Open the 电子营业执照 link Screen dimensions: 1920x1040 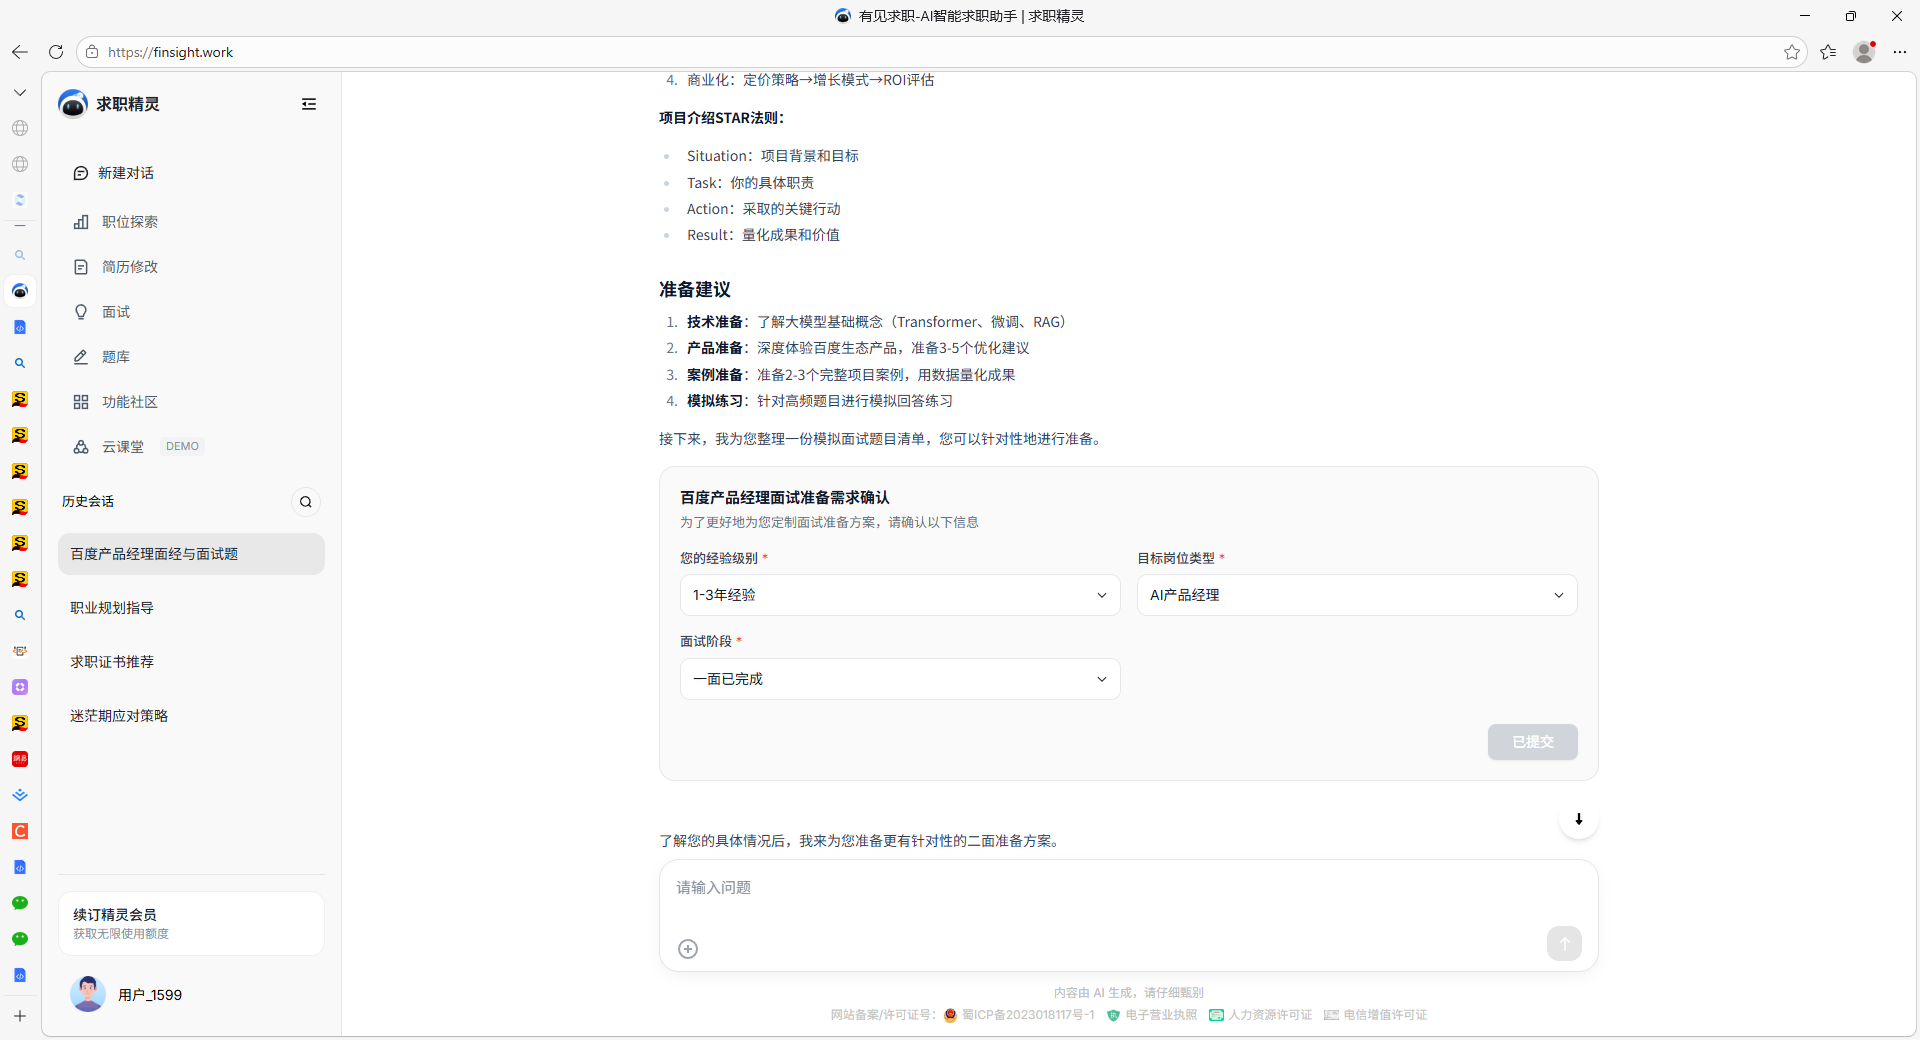click(x=1152, y=1015)
